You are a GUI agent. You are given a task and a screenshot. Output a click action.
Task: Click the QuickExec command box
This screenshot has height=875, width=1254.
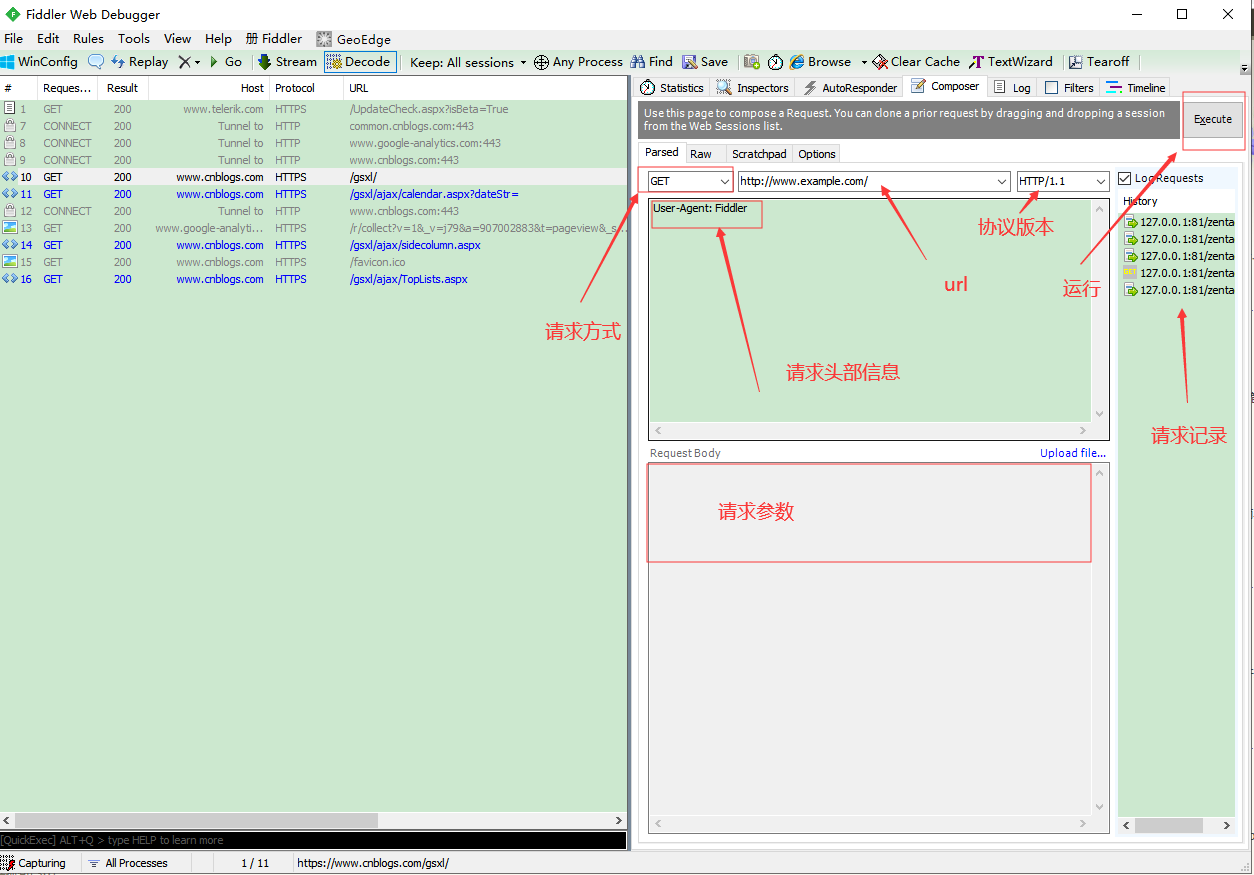[x=313, y=840]
